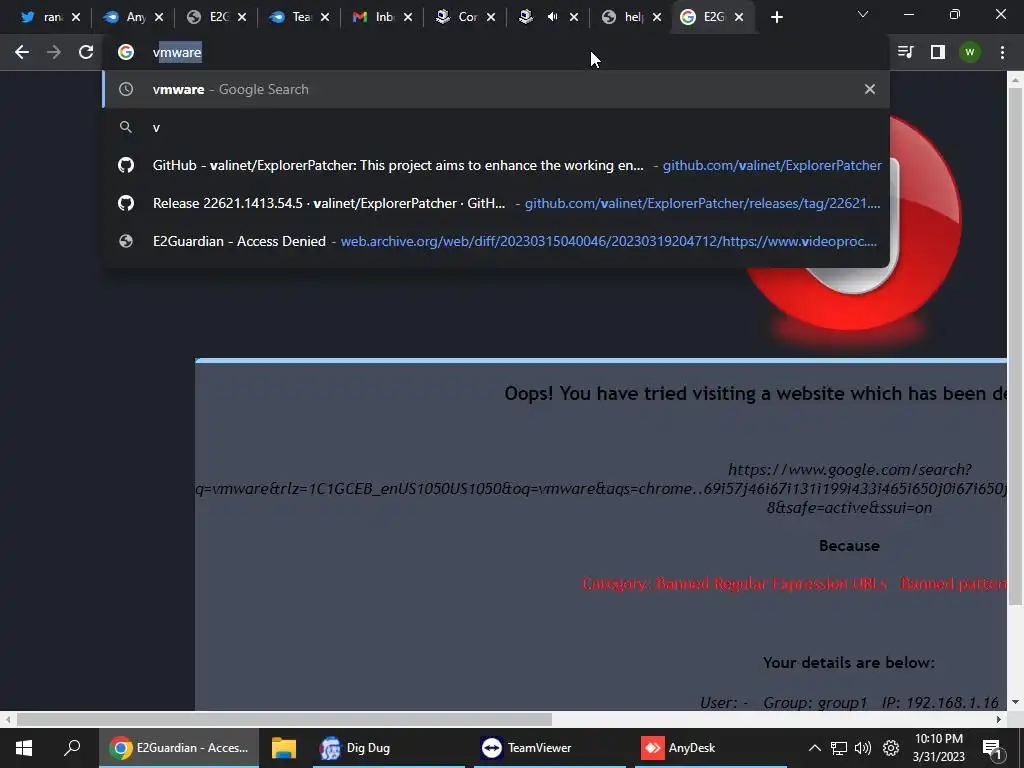Click the volume icon in system tray
This screenshot has height=768, width=1024.
[x=863, y=748]
